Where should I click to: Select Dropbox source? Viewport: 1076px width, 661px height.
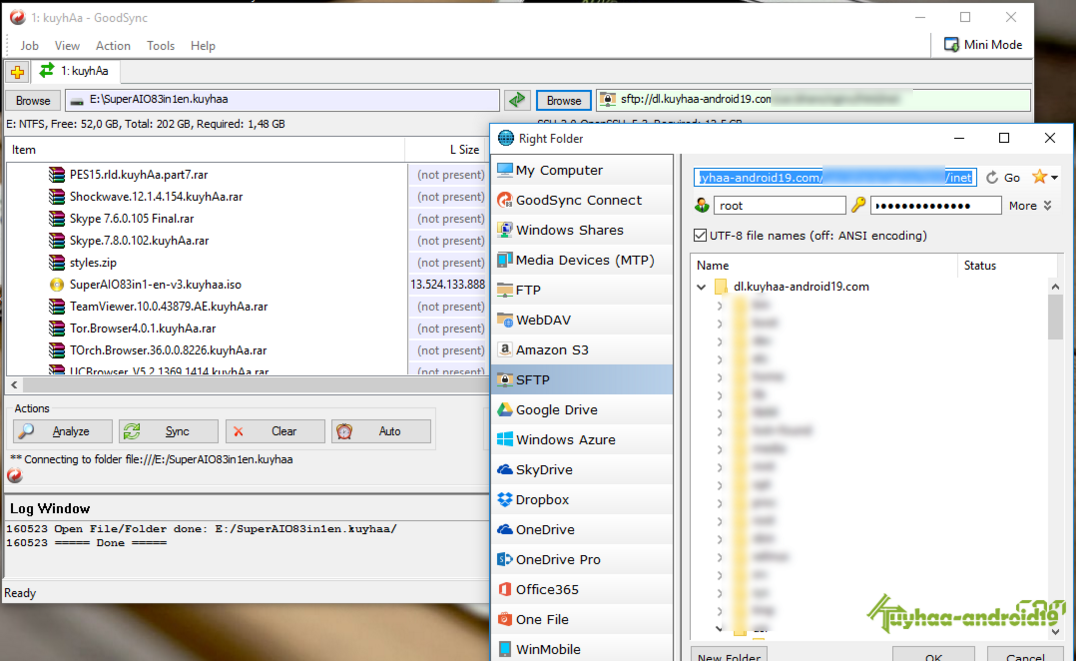583,500
